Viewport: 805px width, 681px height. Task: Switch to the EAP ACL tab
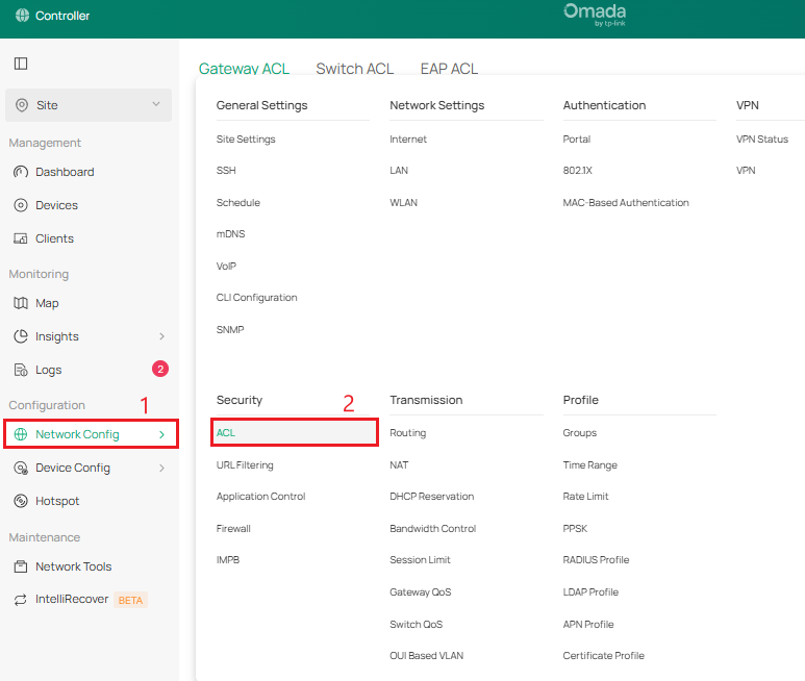(x=449, y=69)
